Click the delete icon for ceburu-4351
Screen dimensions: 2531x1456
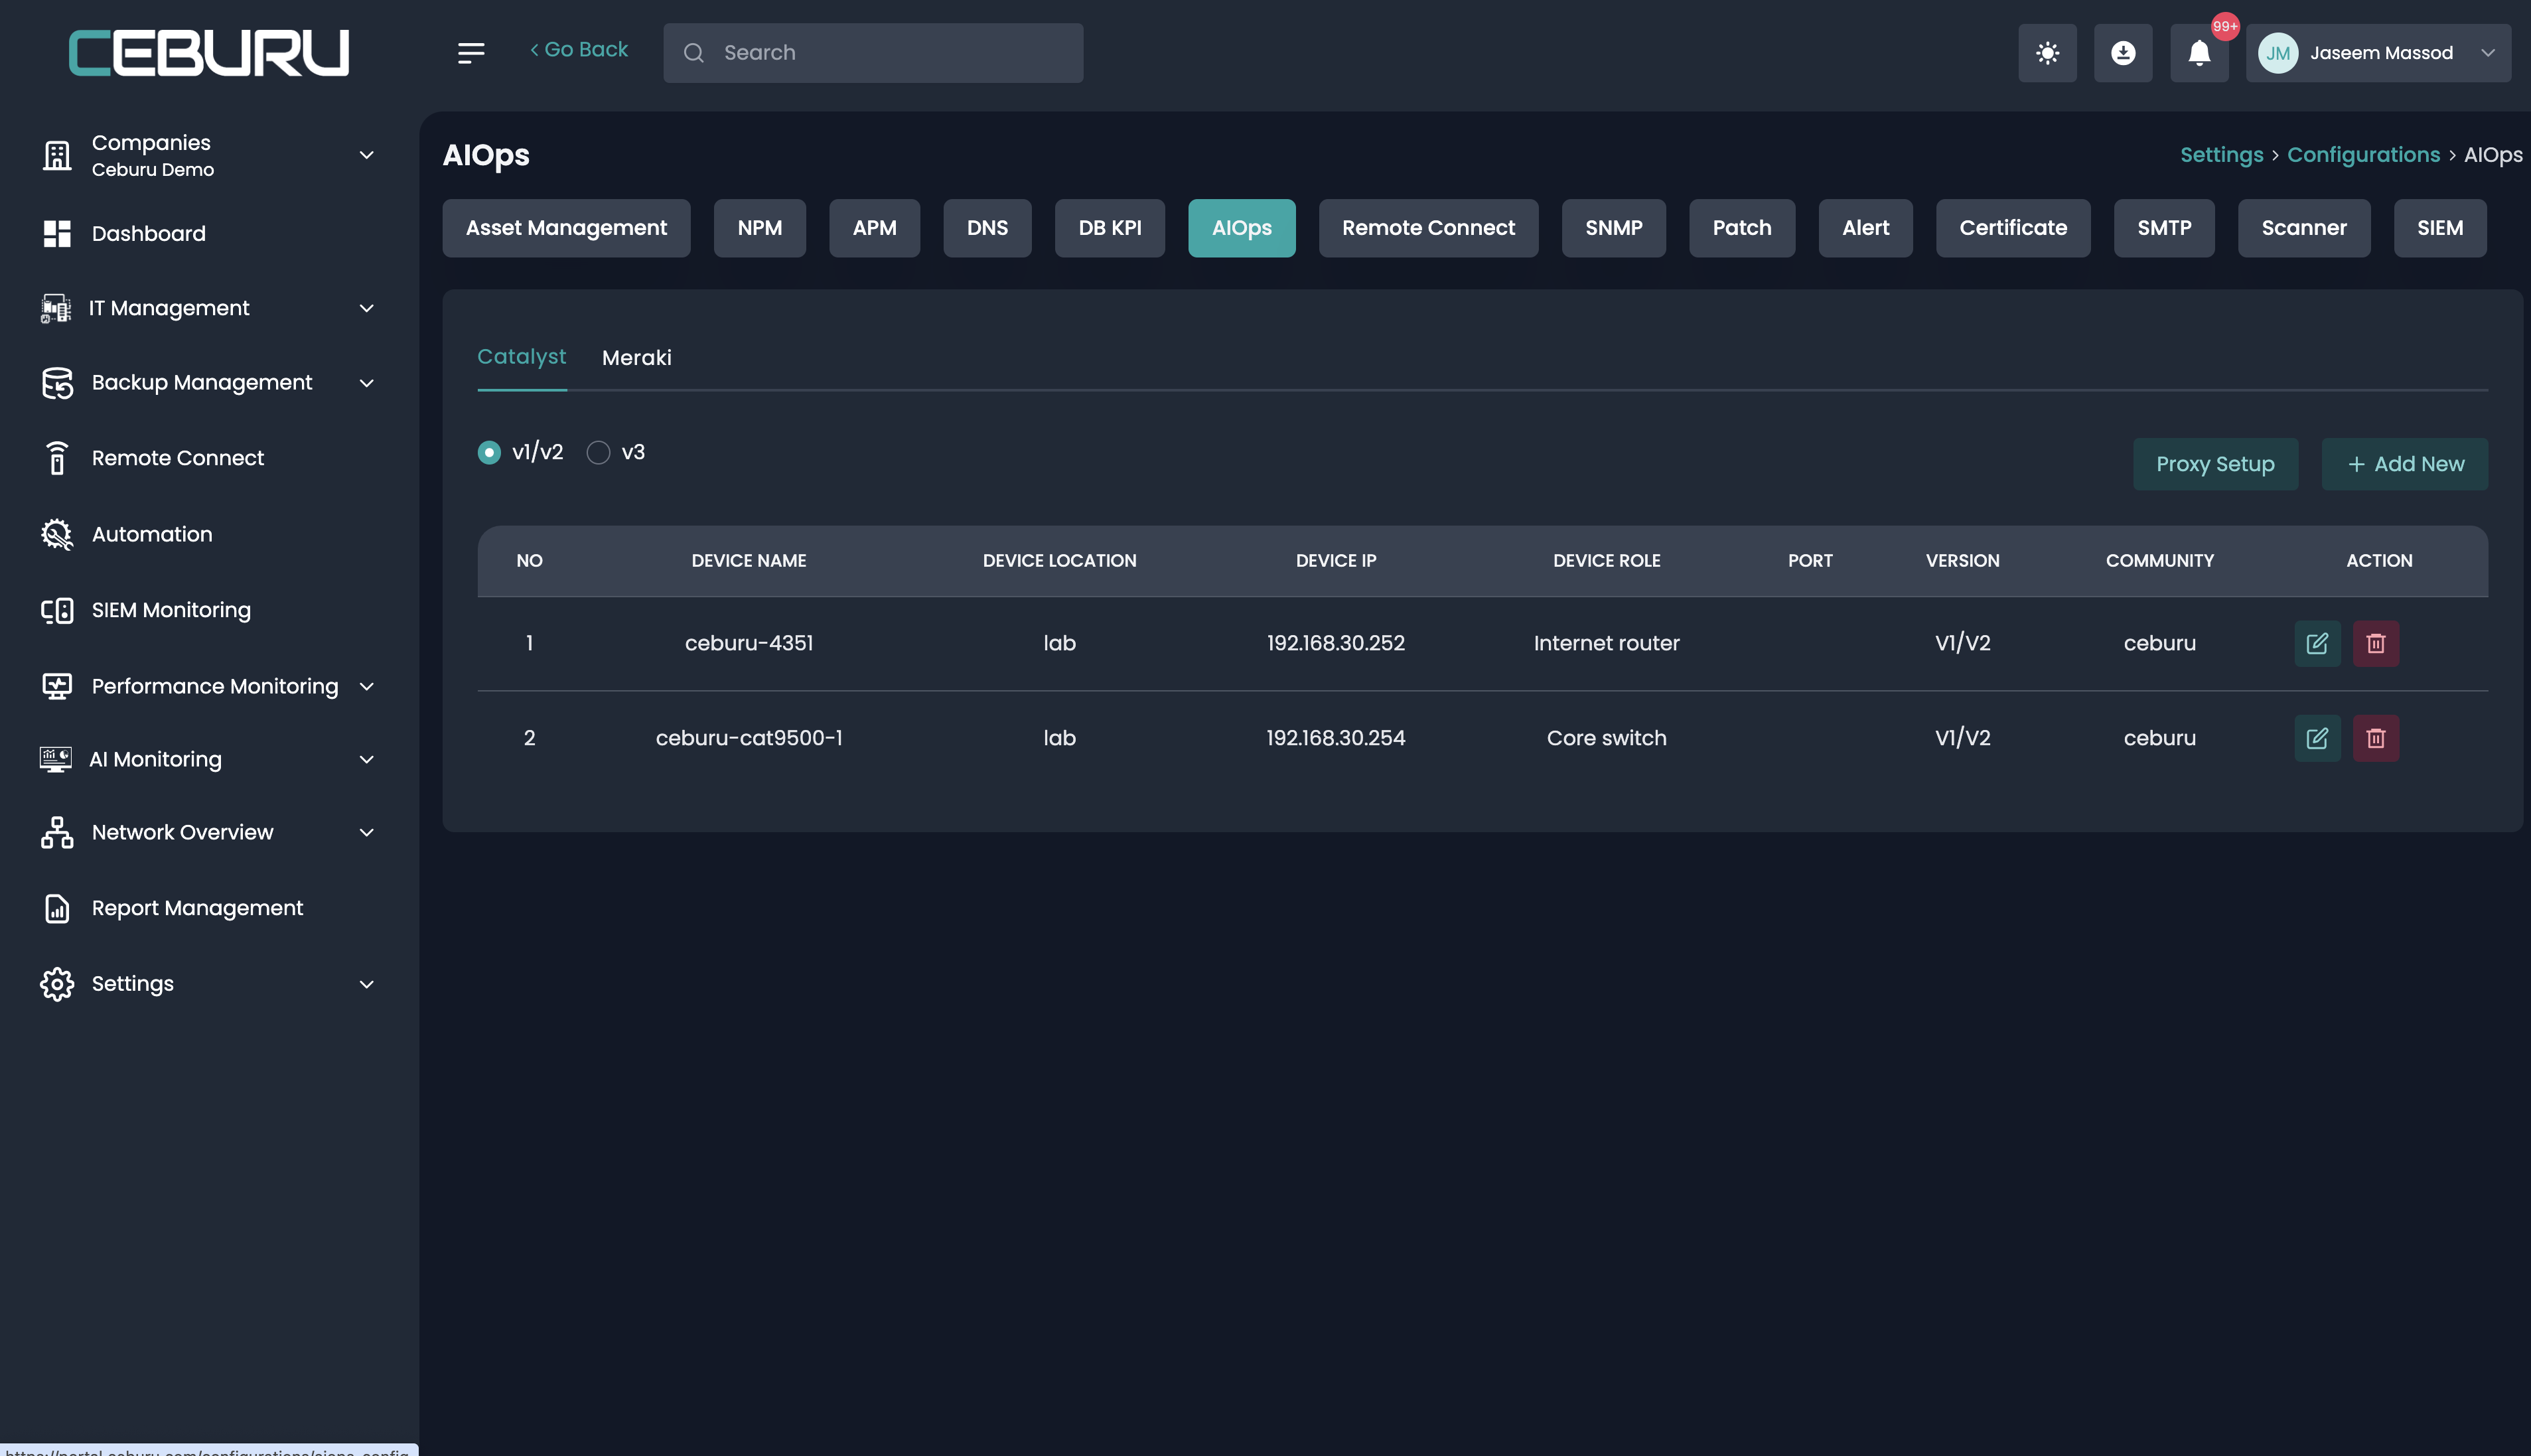click(2375, 643)
